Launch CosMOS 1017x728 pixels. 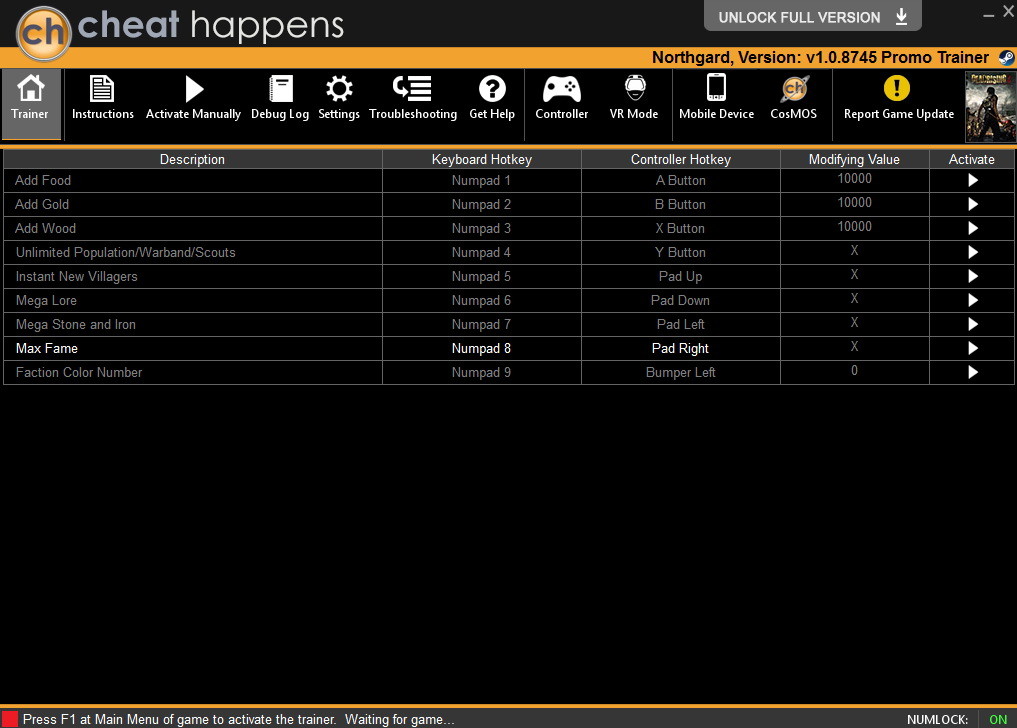coord(793,98)
